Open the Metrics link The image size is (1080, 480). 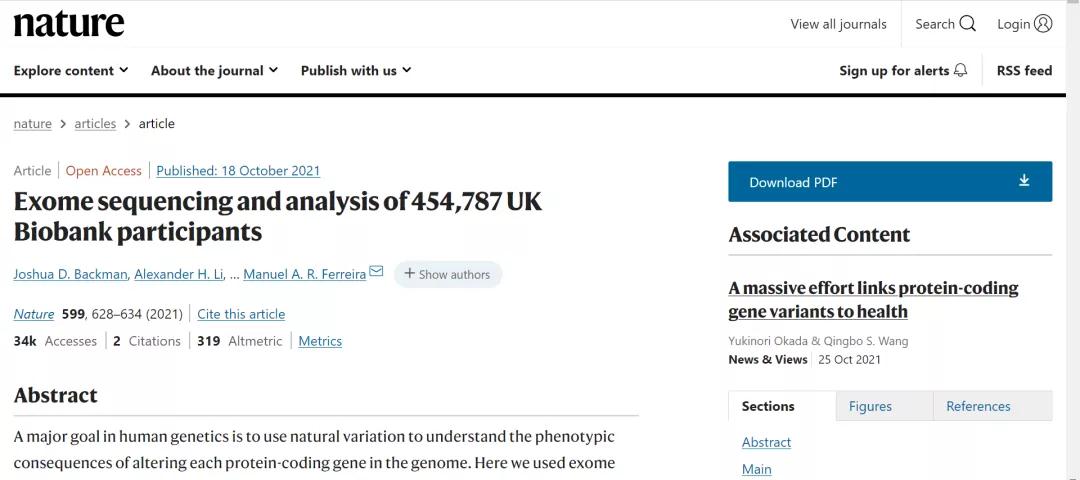320,341
